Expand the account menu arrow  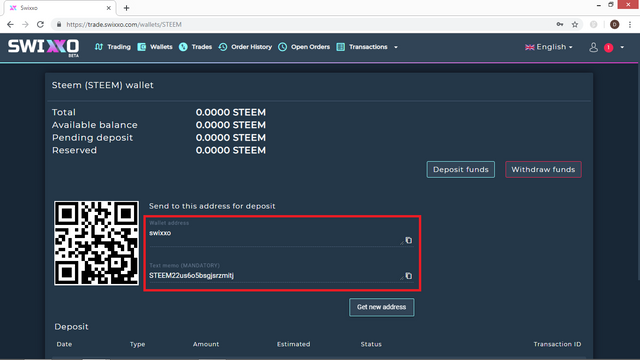[x=622, y=47]
